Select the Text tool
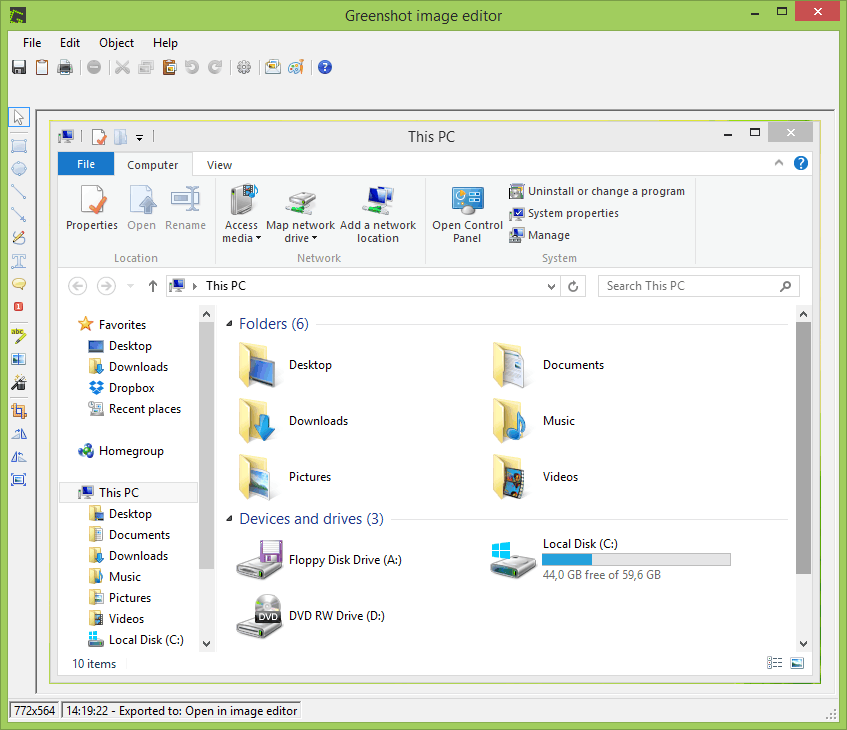The image size is (847, 730). click(x=18, y=261)
